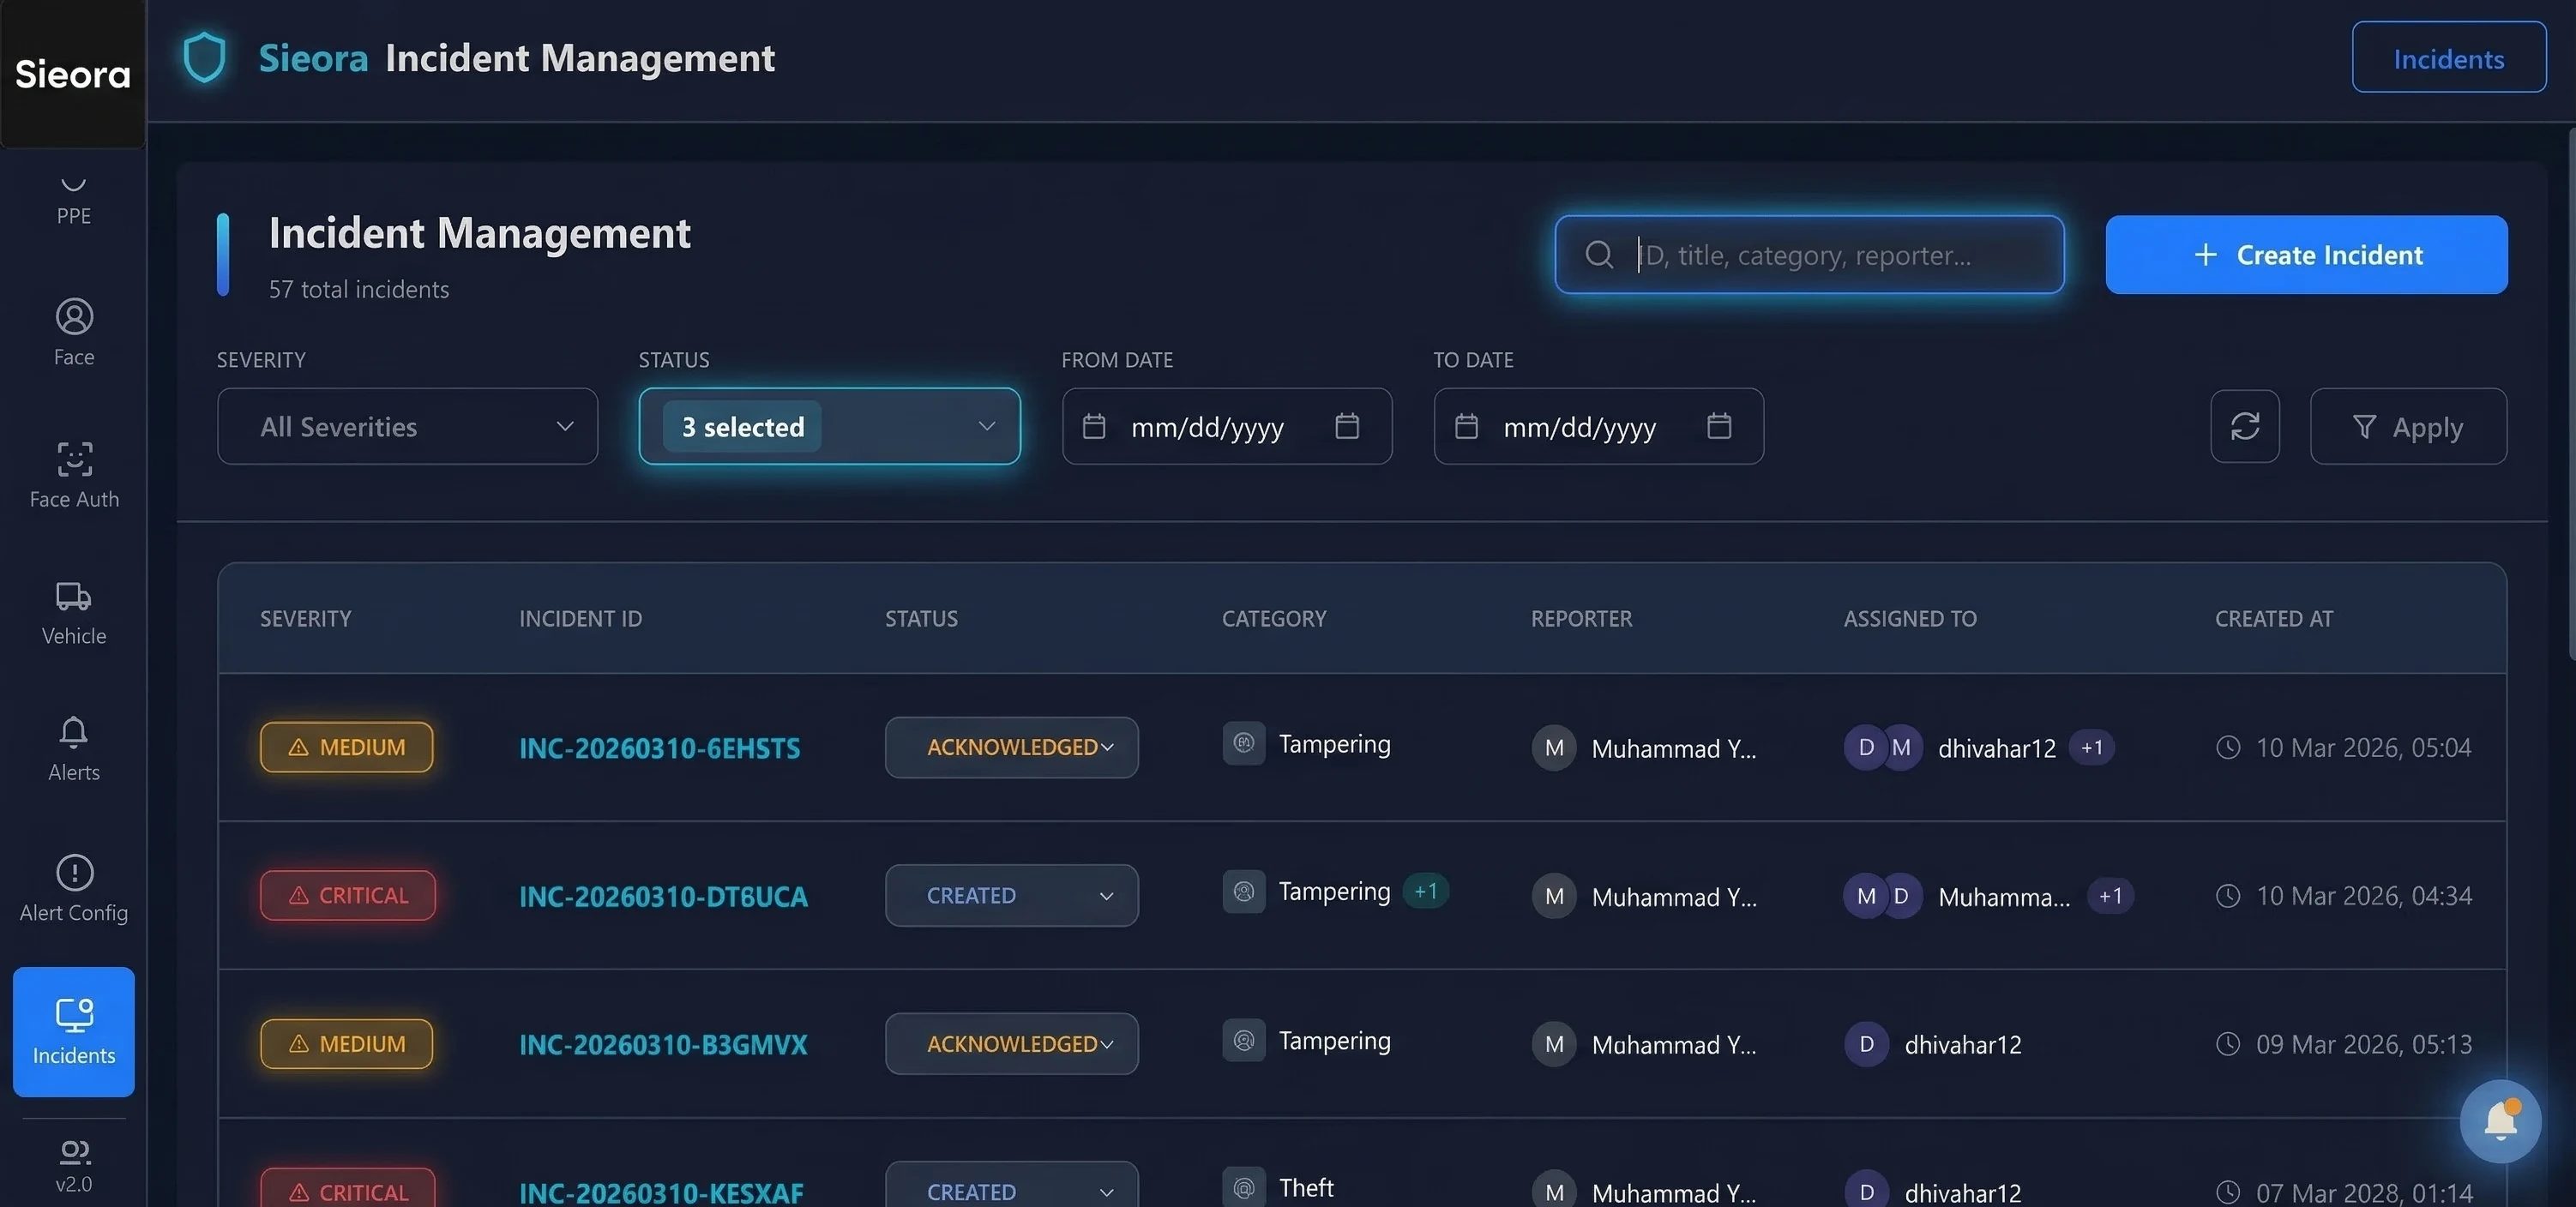Click the Tampering category icon for INC-20260310-B3GMVX
The width and height of the screenshot is (2576, 1207).
[1243, 1040]
